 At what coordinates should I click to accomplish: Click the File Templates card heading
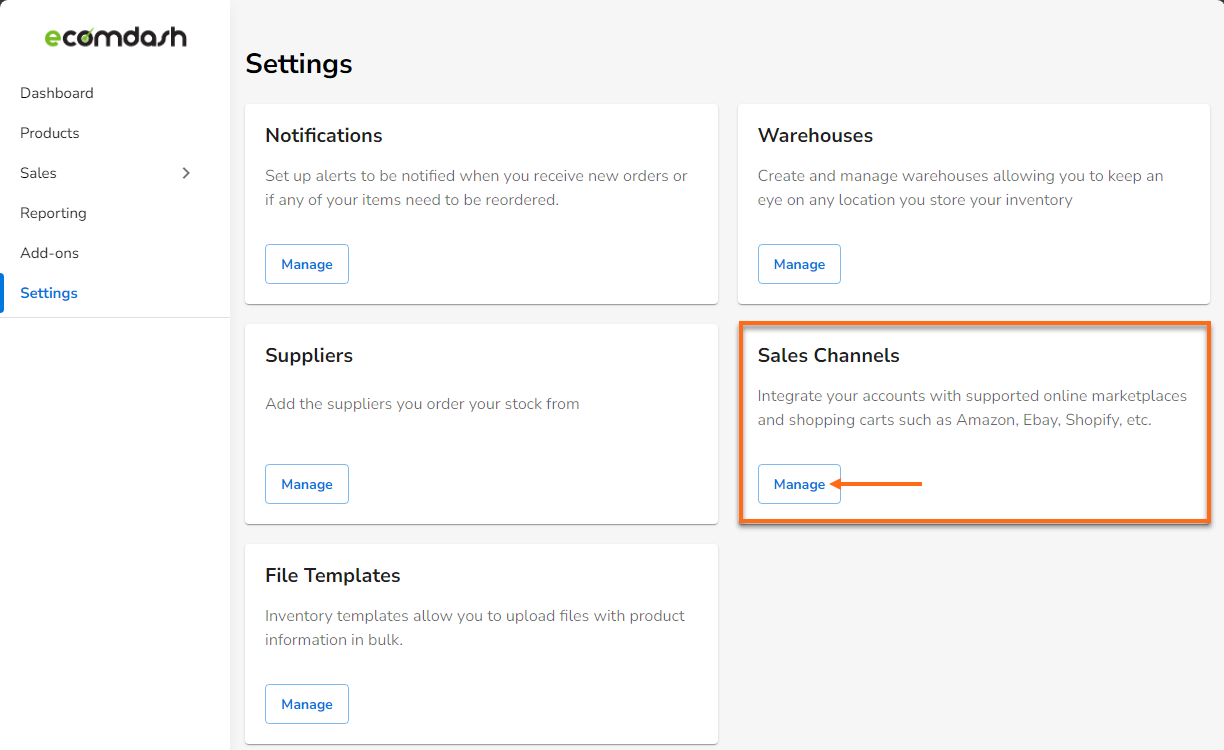pyautogui.click(x=333, y=575)
